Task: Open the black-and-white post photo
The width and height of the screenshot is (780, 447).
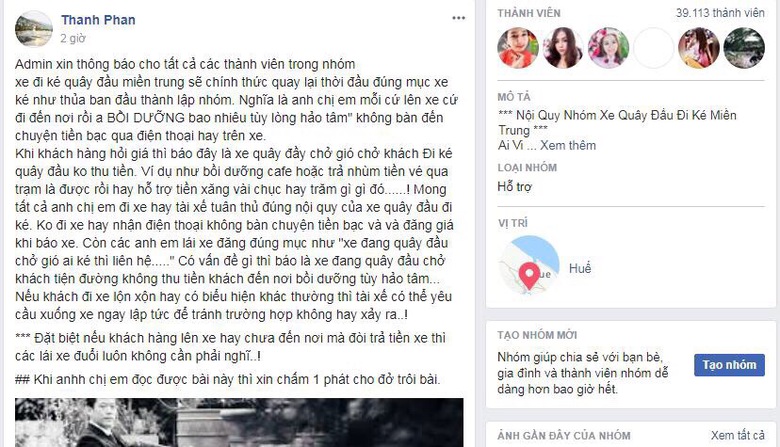Action: point(239,422)
